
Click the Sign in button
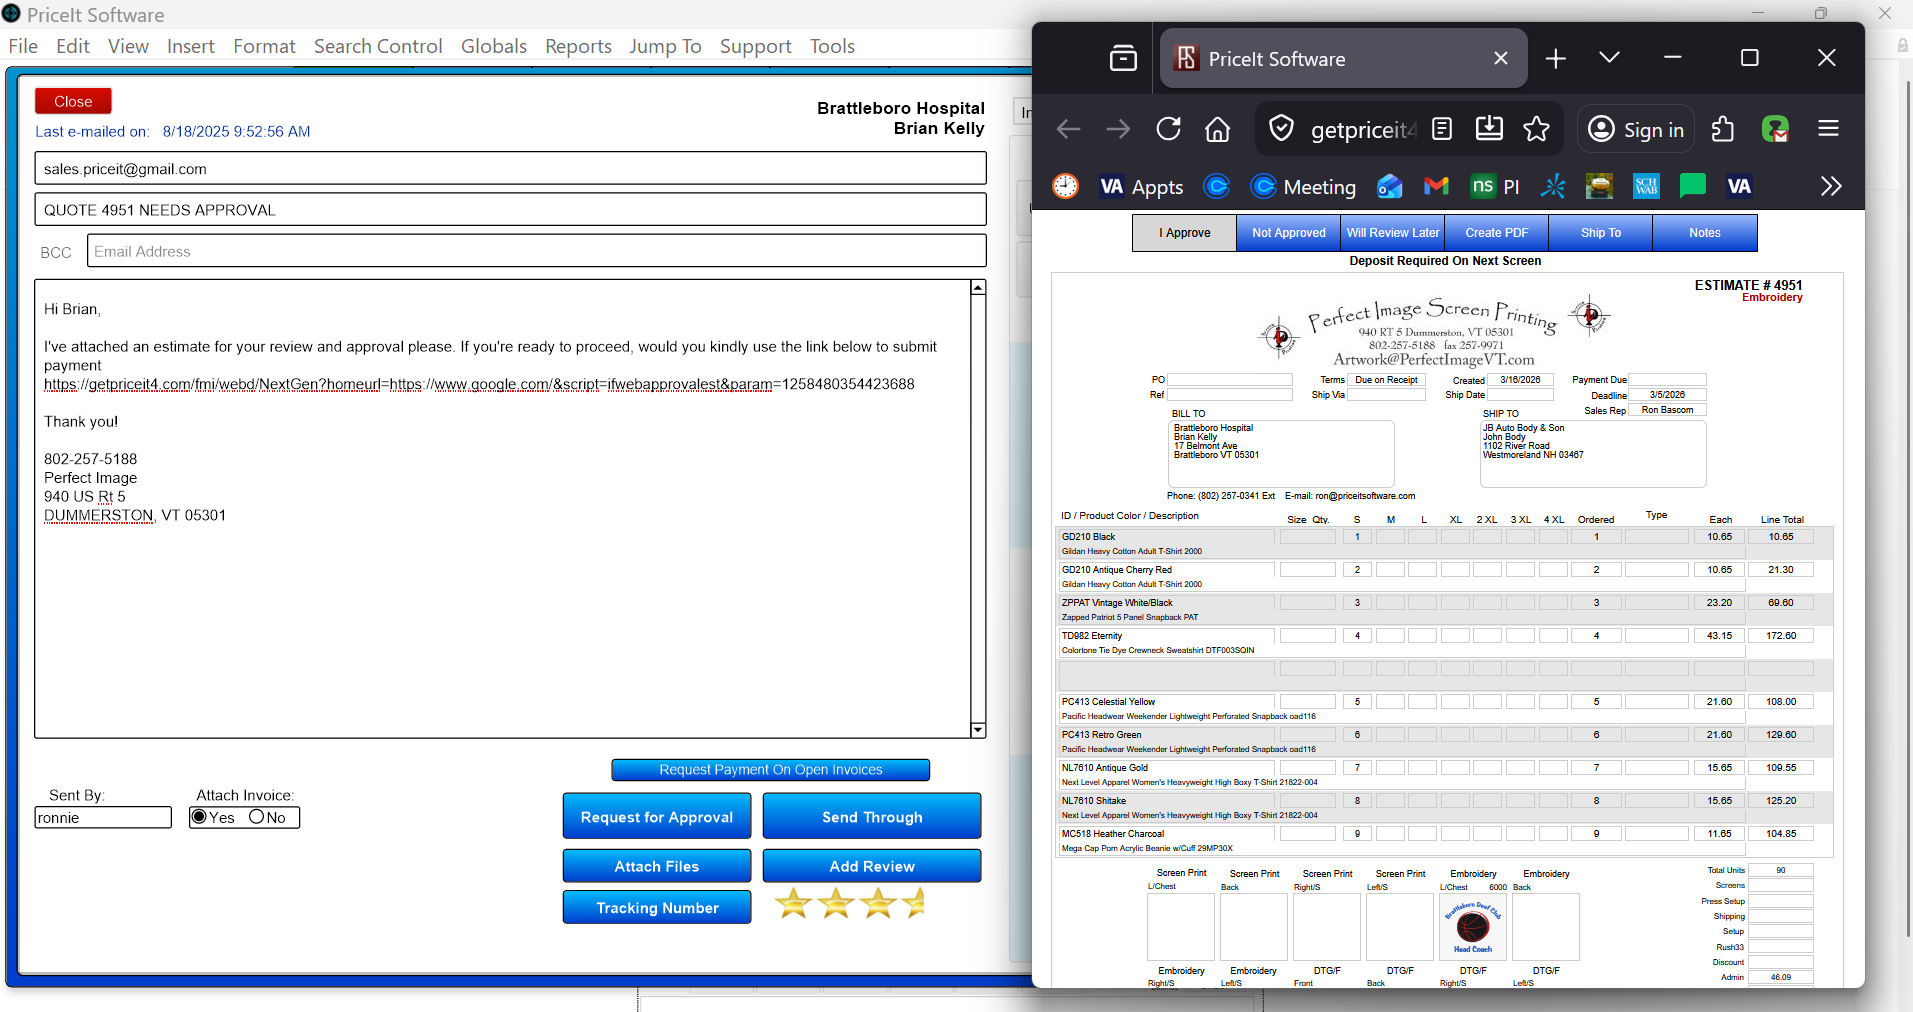[x=1636, y=129]
